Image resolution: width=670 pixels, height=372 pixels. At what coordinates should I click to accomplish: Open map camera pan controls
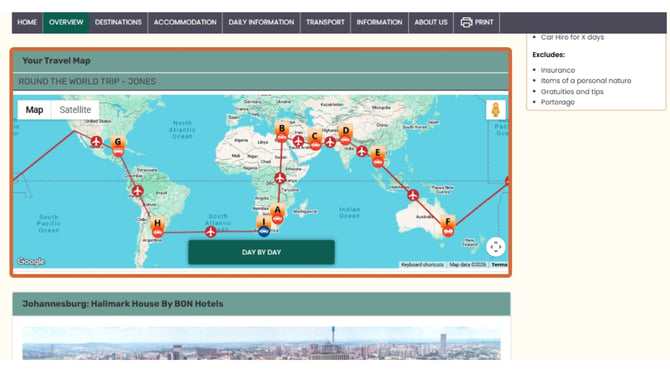pos(496,246)
